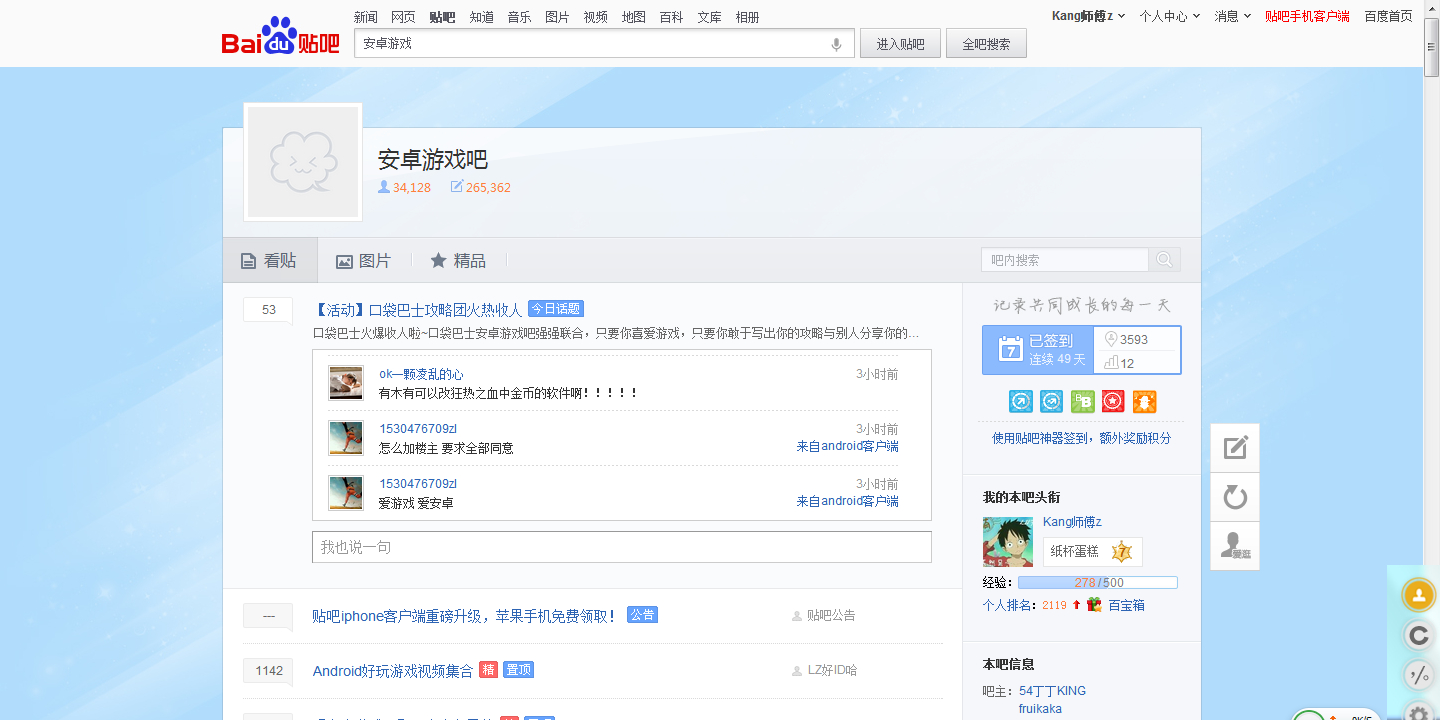
Task: Click the red 精 tag on Android好玩游戏视频集合
Action: (488, 670)
